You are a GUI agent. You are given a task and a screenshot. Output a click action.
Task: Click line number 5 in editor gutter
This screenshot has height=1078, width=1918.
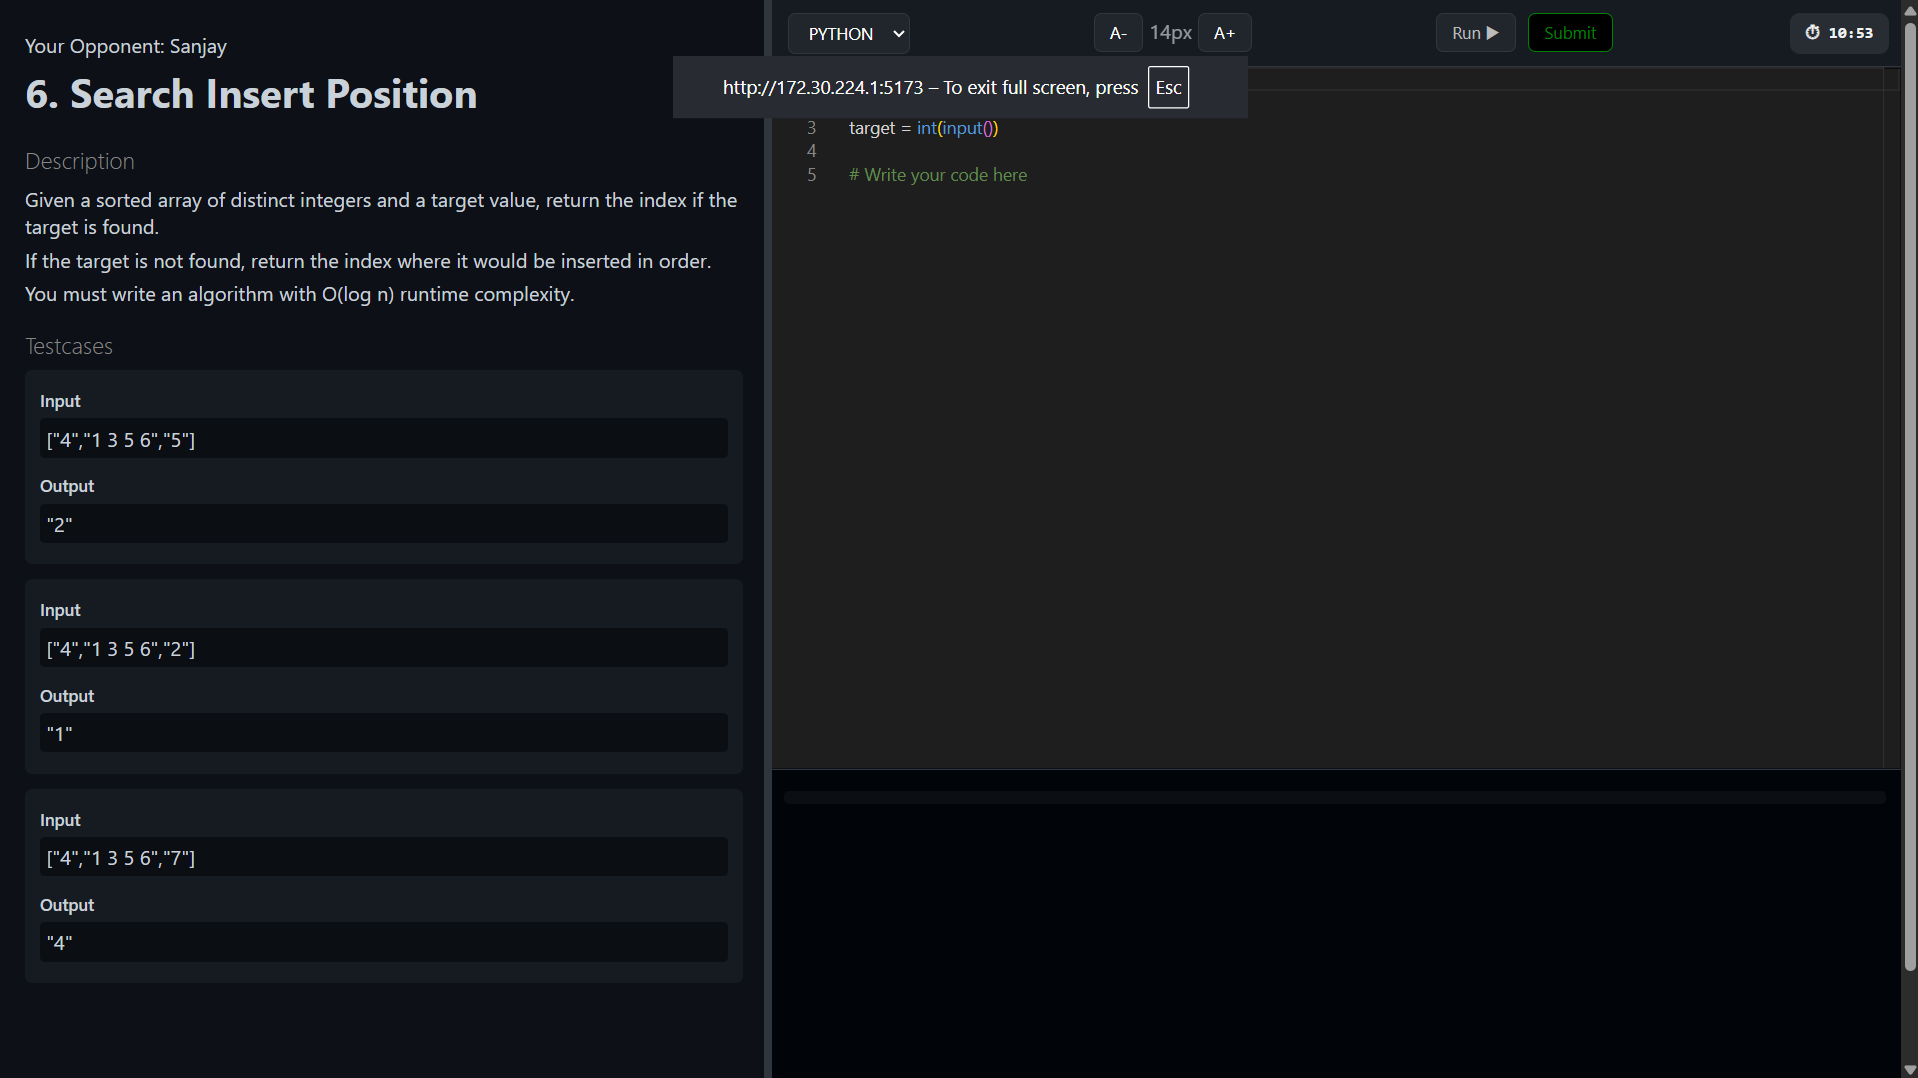(811, 175)
